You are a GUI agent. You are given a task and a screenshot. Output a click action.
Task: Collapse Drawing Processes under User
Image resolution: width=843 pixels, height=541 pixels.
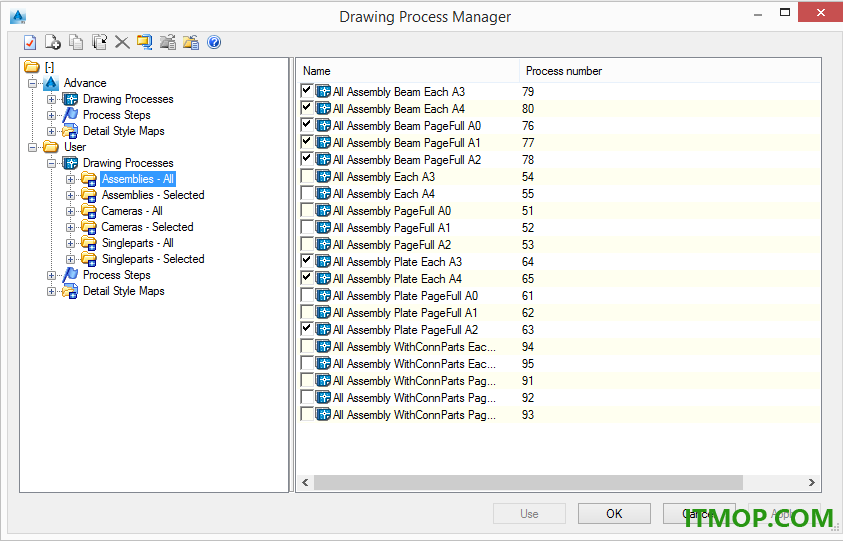pos(52,163)
